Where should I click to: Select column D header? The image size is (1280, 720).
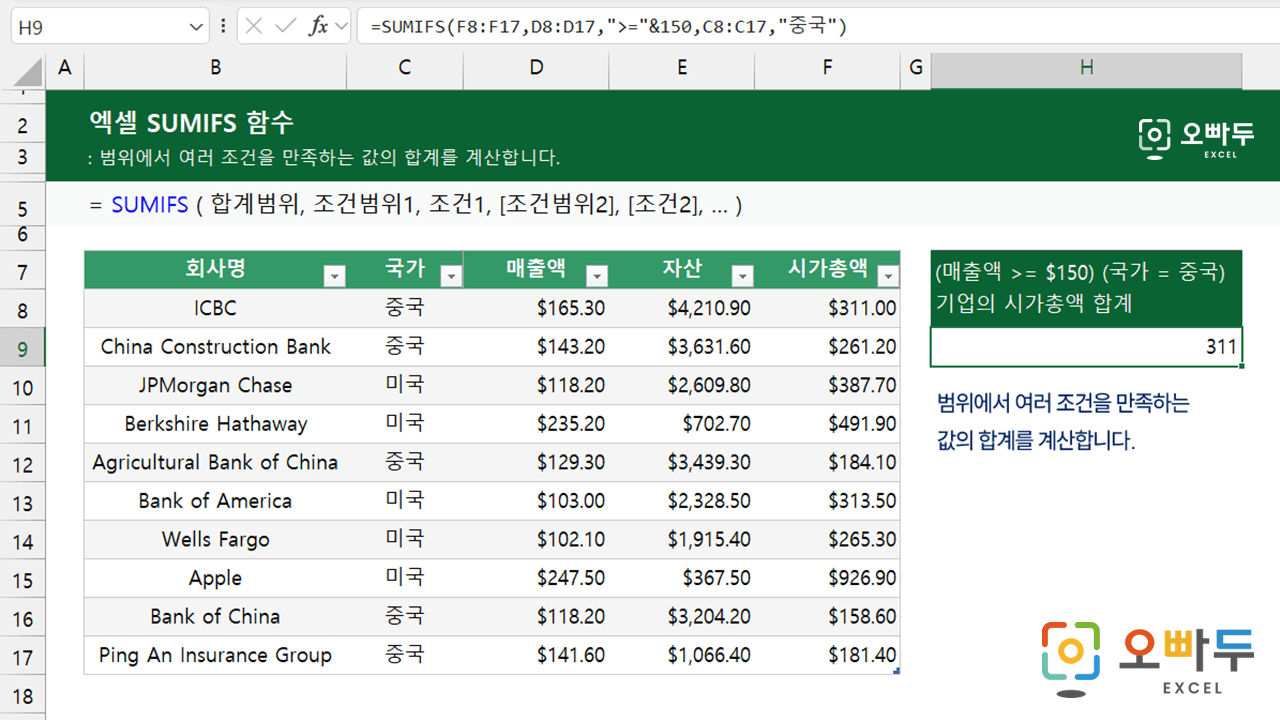[537, 67]
